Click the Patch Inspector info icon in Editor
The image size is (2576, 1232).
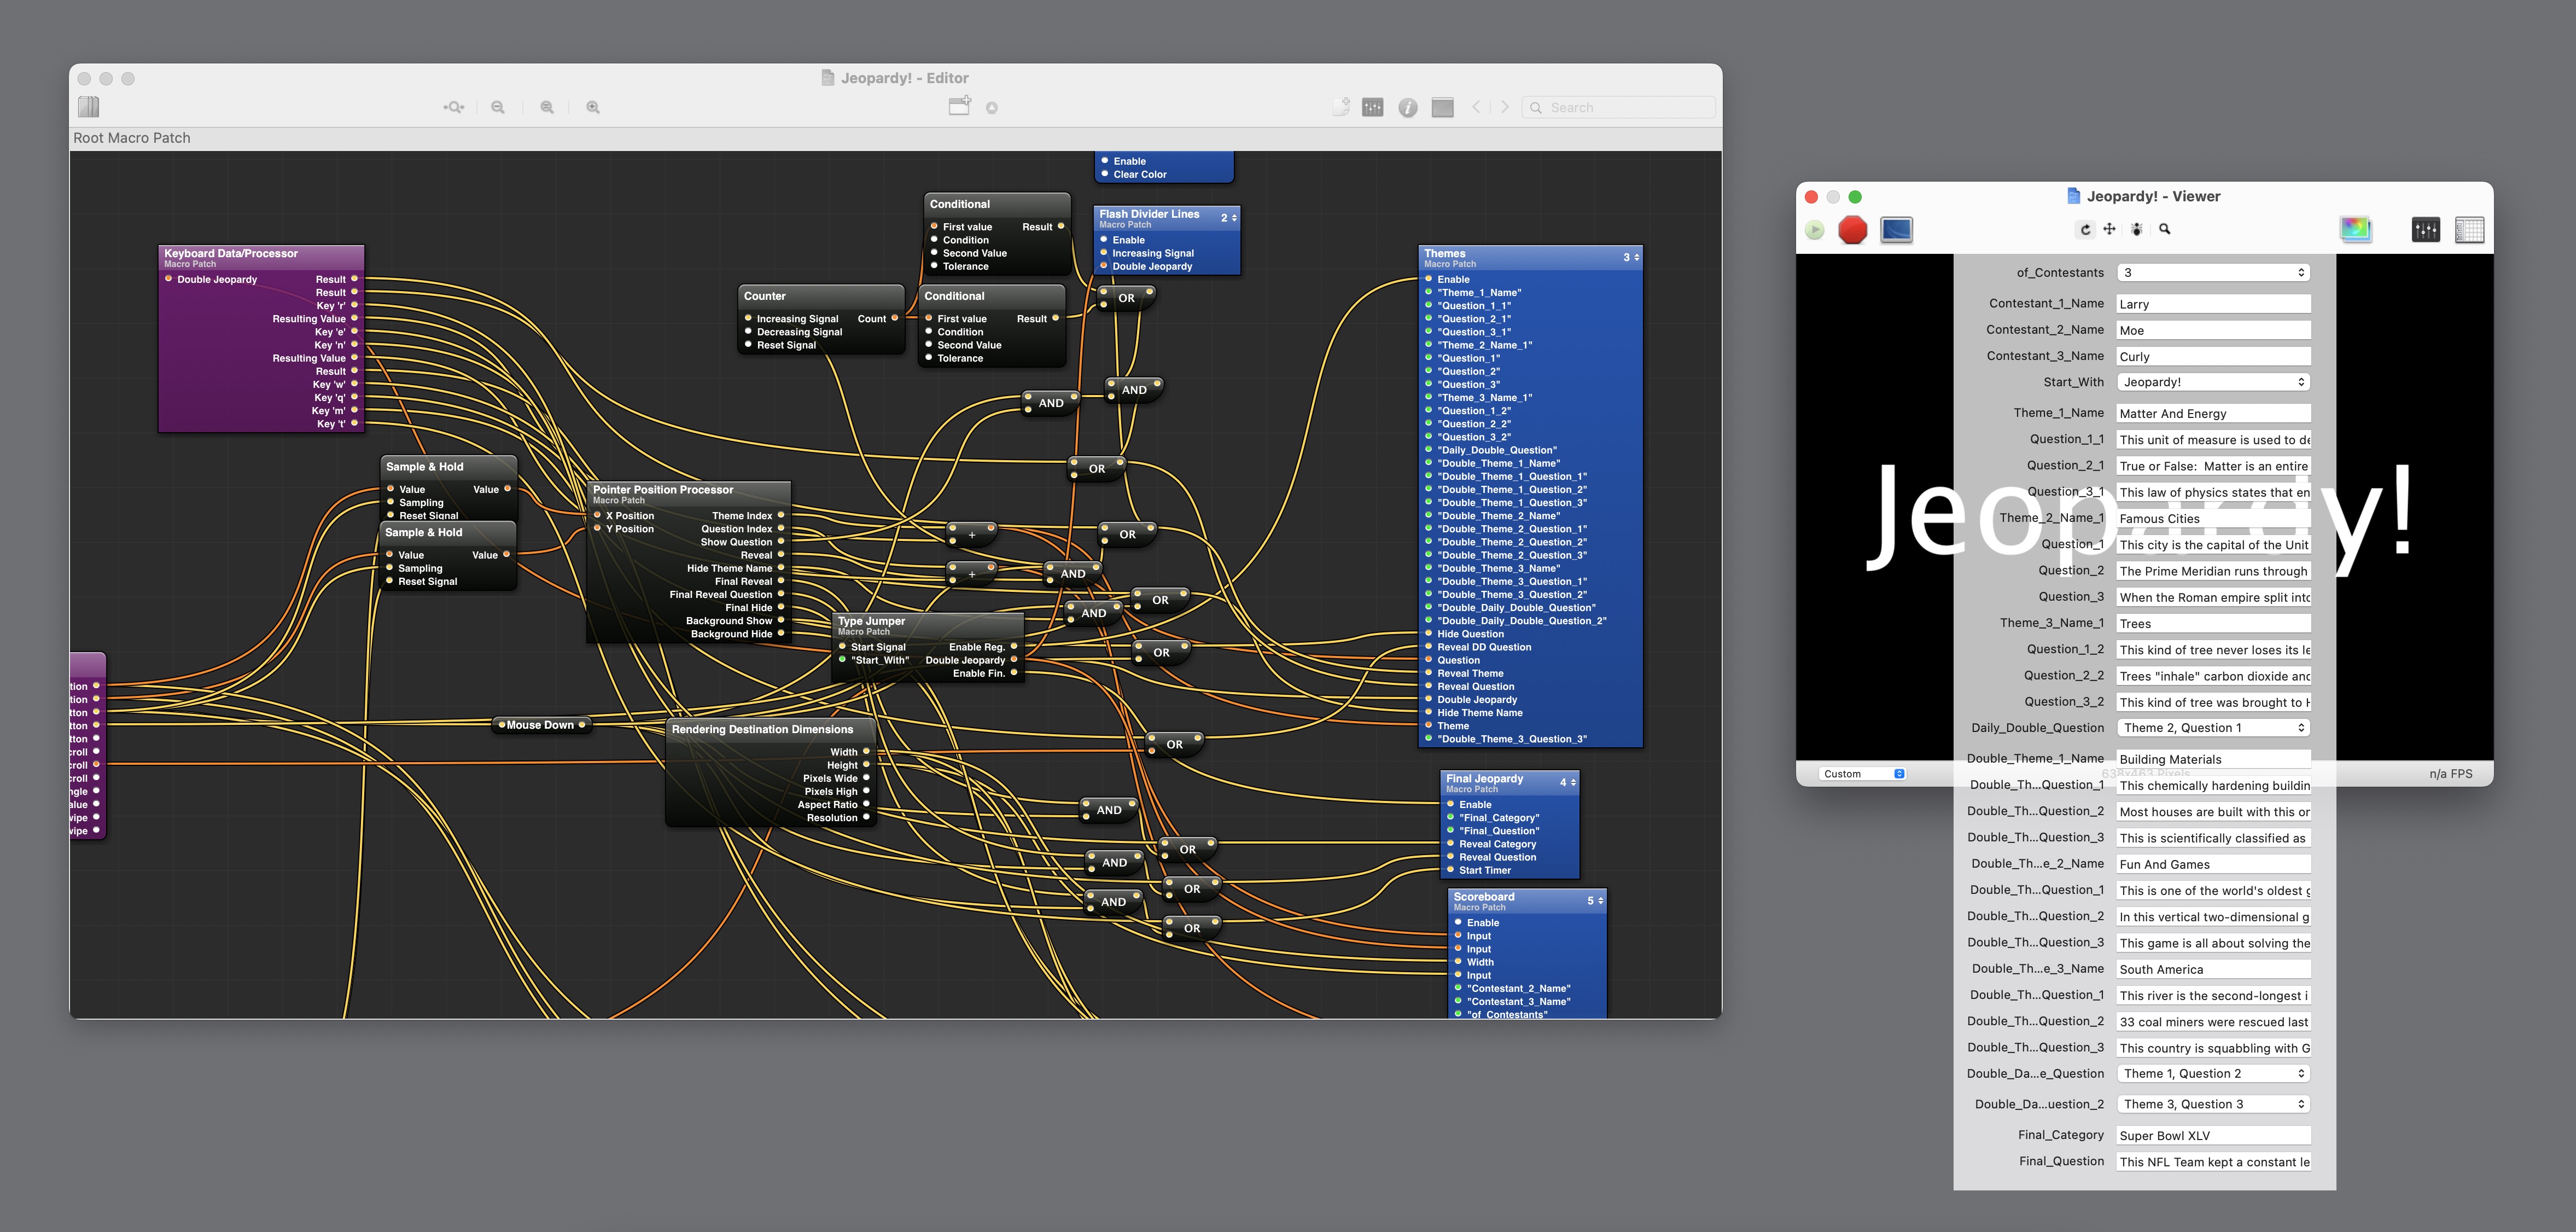coord(1407,107)
